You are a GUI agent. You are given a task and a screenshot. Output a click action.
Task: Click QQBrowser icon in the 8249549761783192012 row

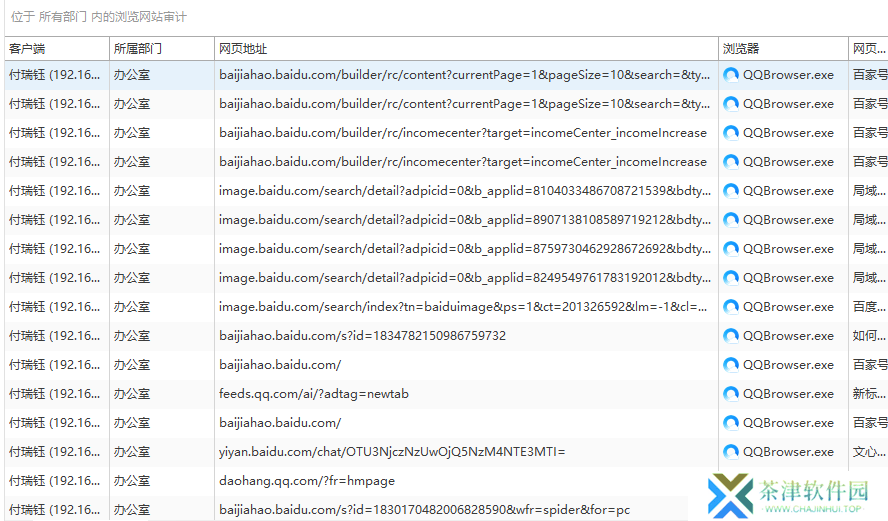[x=731, y=278]
